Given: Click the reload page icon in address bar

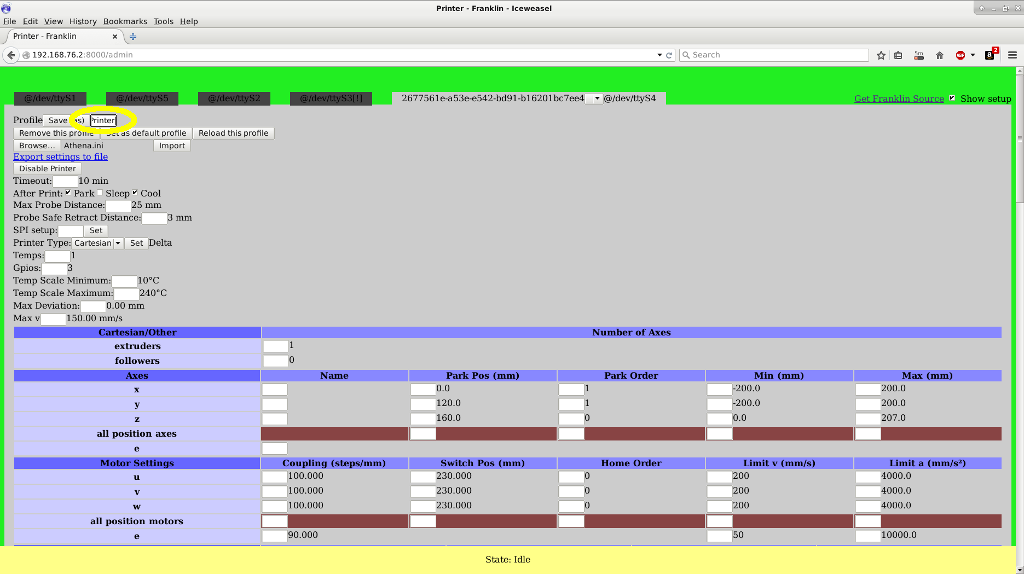Looking at the screenshot, I should tap(669, 55).
